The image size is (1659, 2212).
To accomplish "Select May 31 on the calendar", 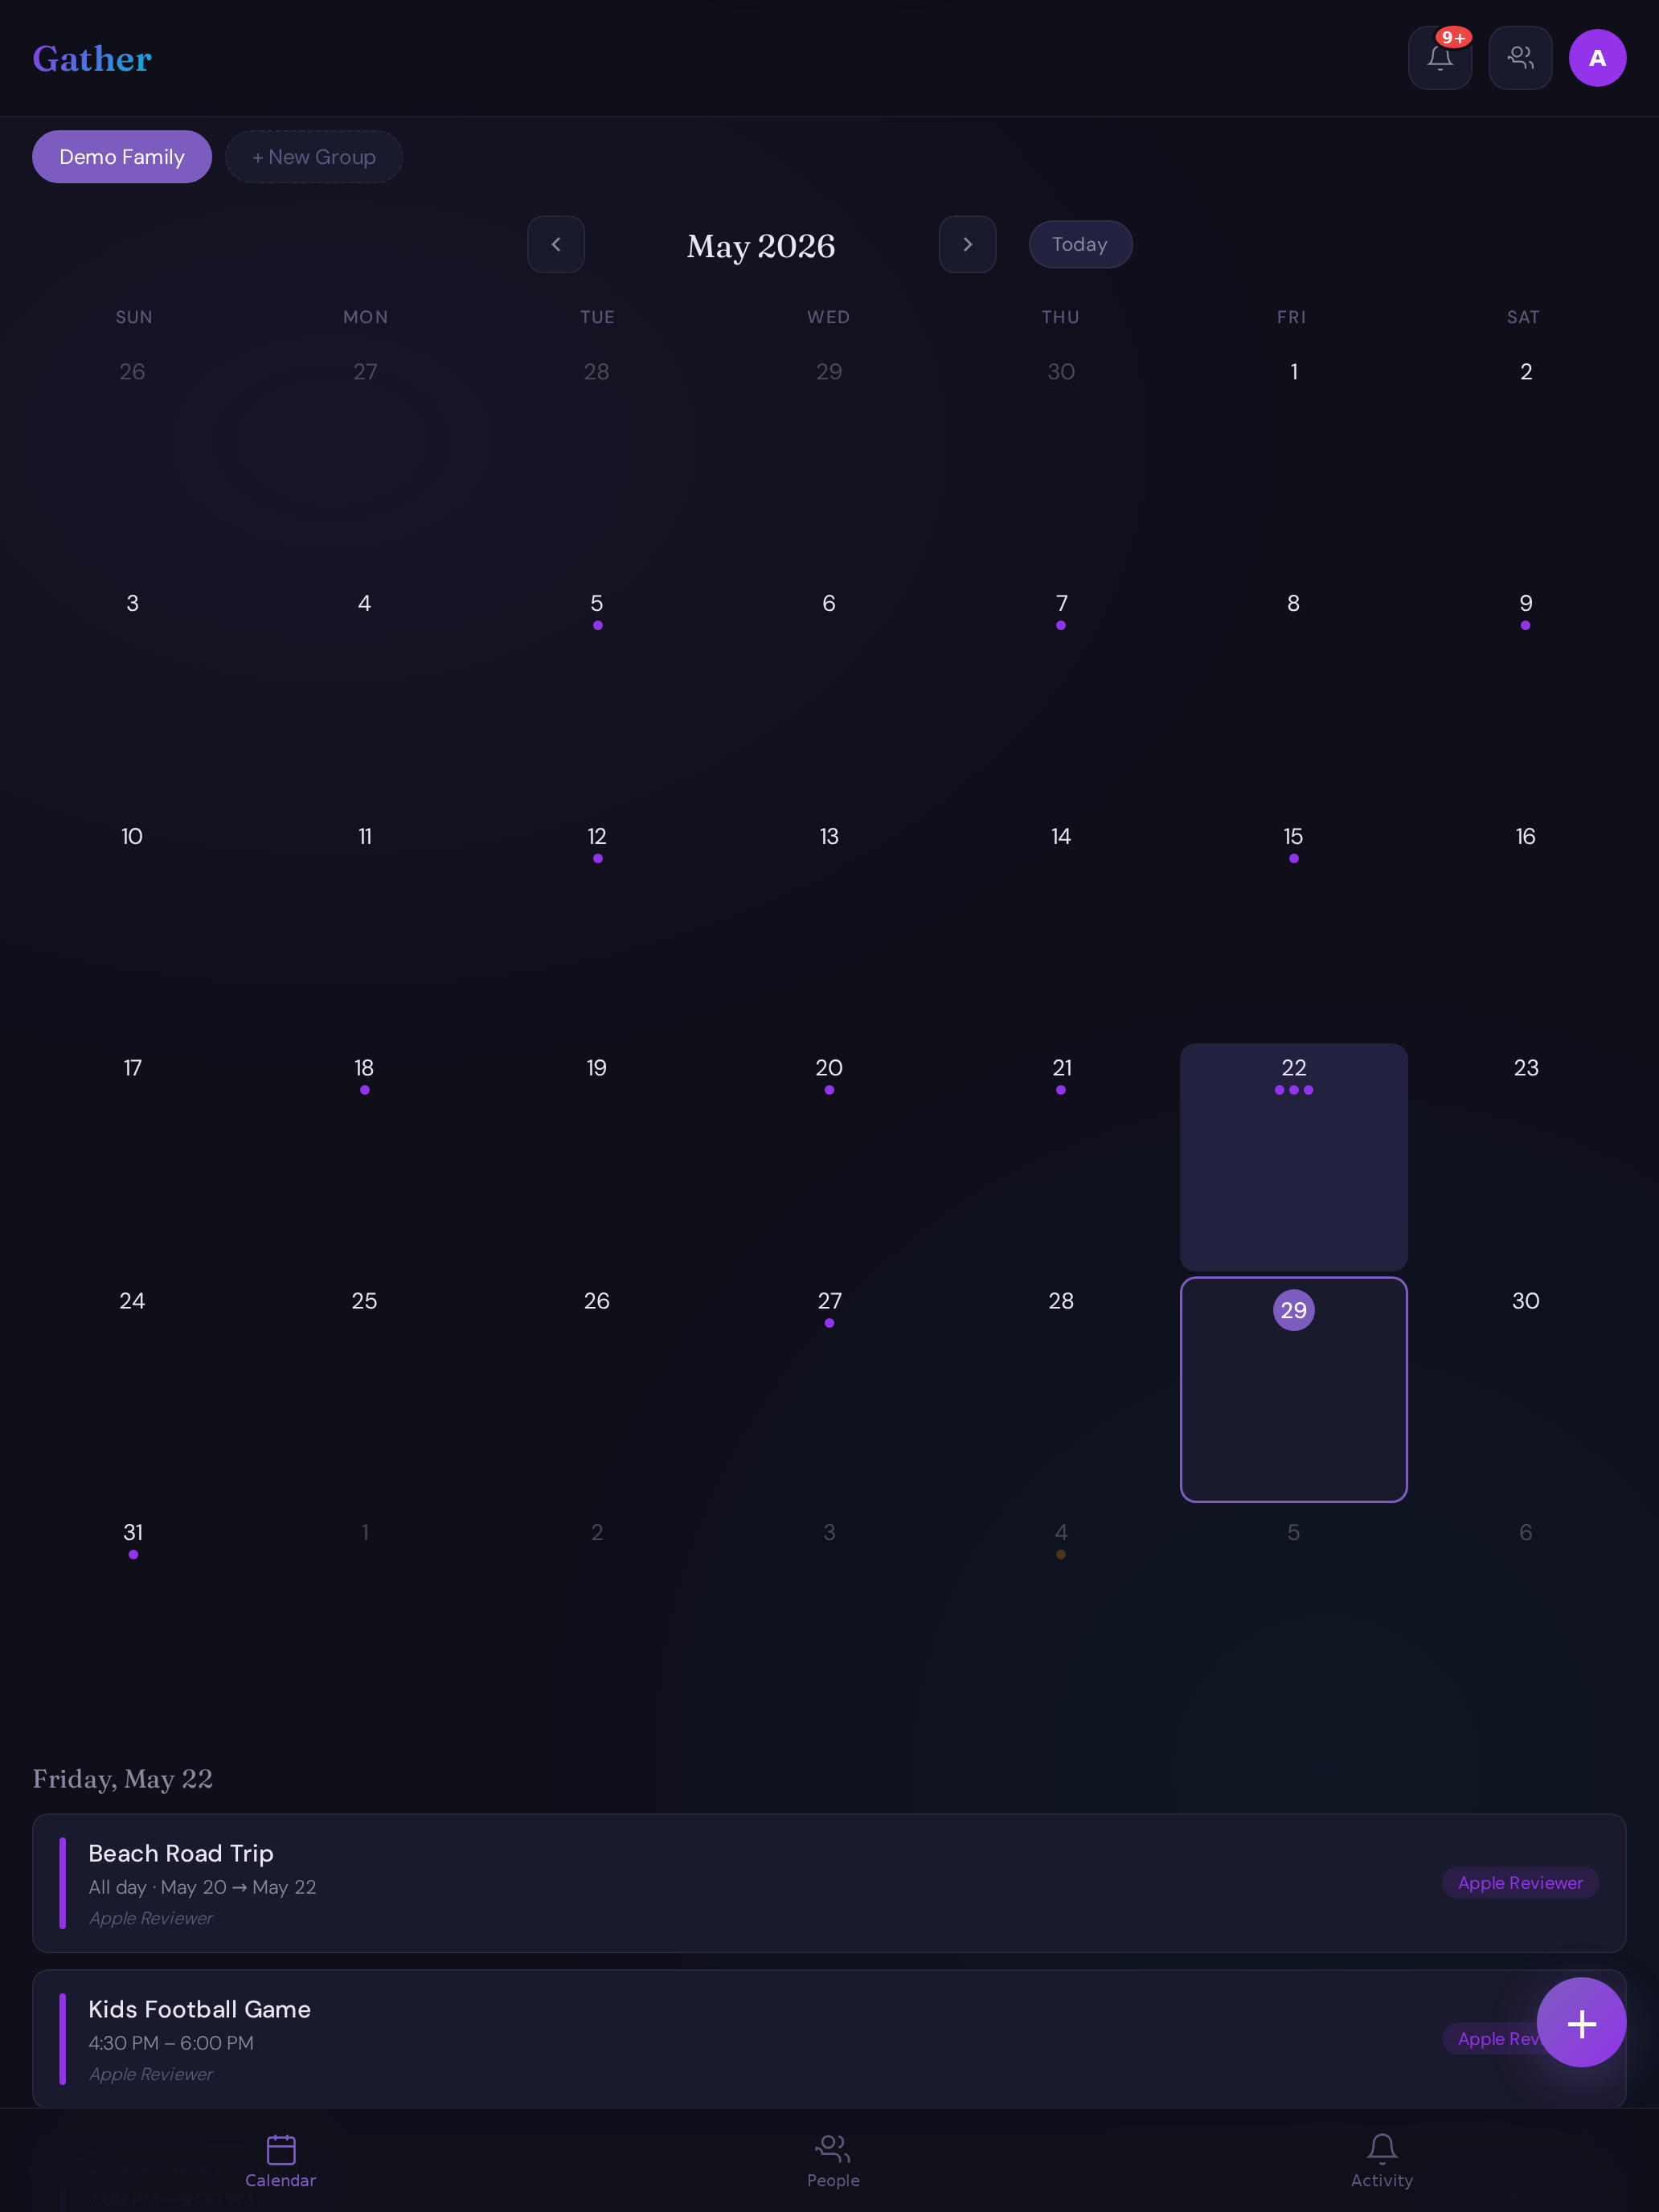I will 132,1621.
